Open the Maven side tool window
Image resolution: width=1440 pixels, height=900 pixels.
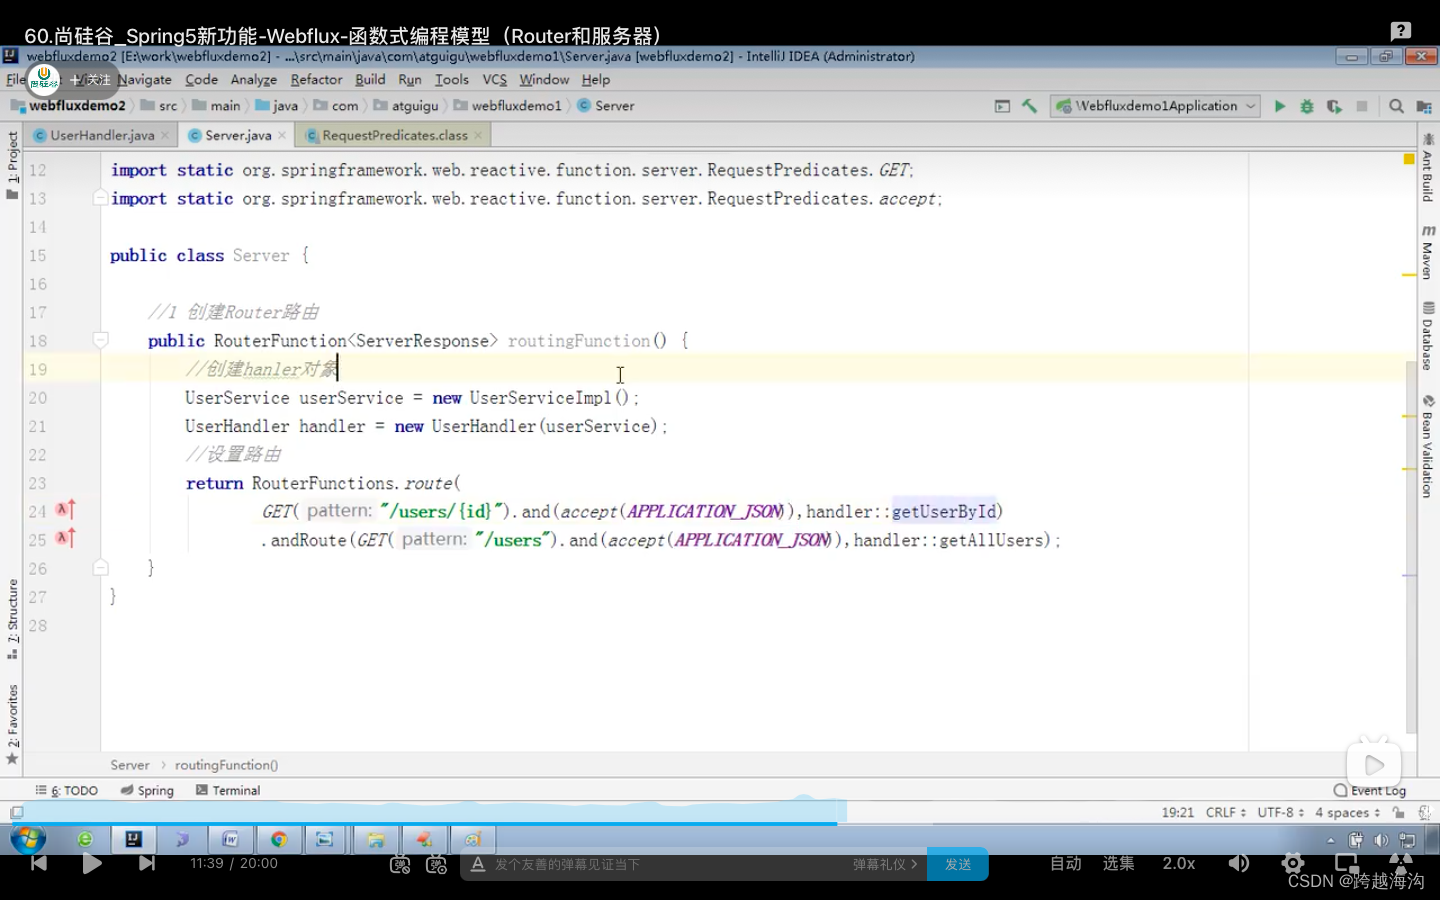[1427, 251]
